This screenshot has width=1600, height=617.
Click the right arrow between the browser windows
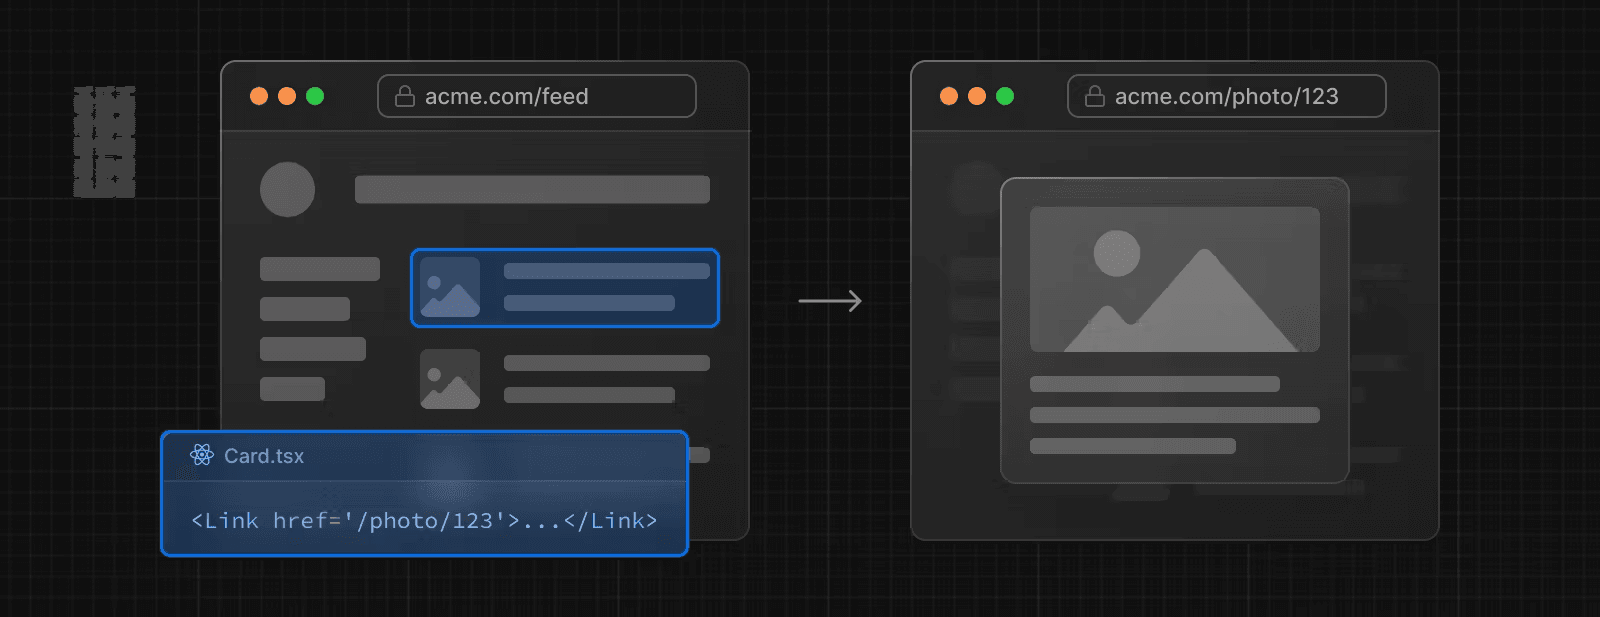830,301
